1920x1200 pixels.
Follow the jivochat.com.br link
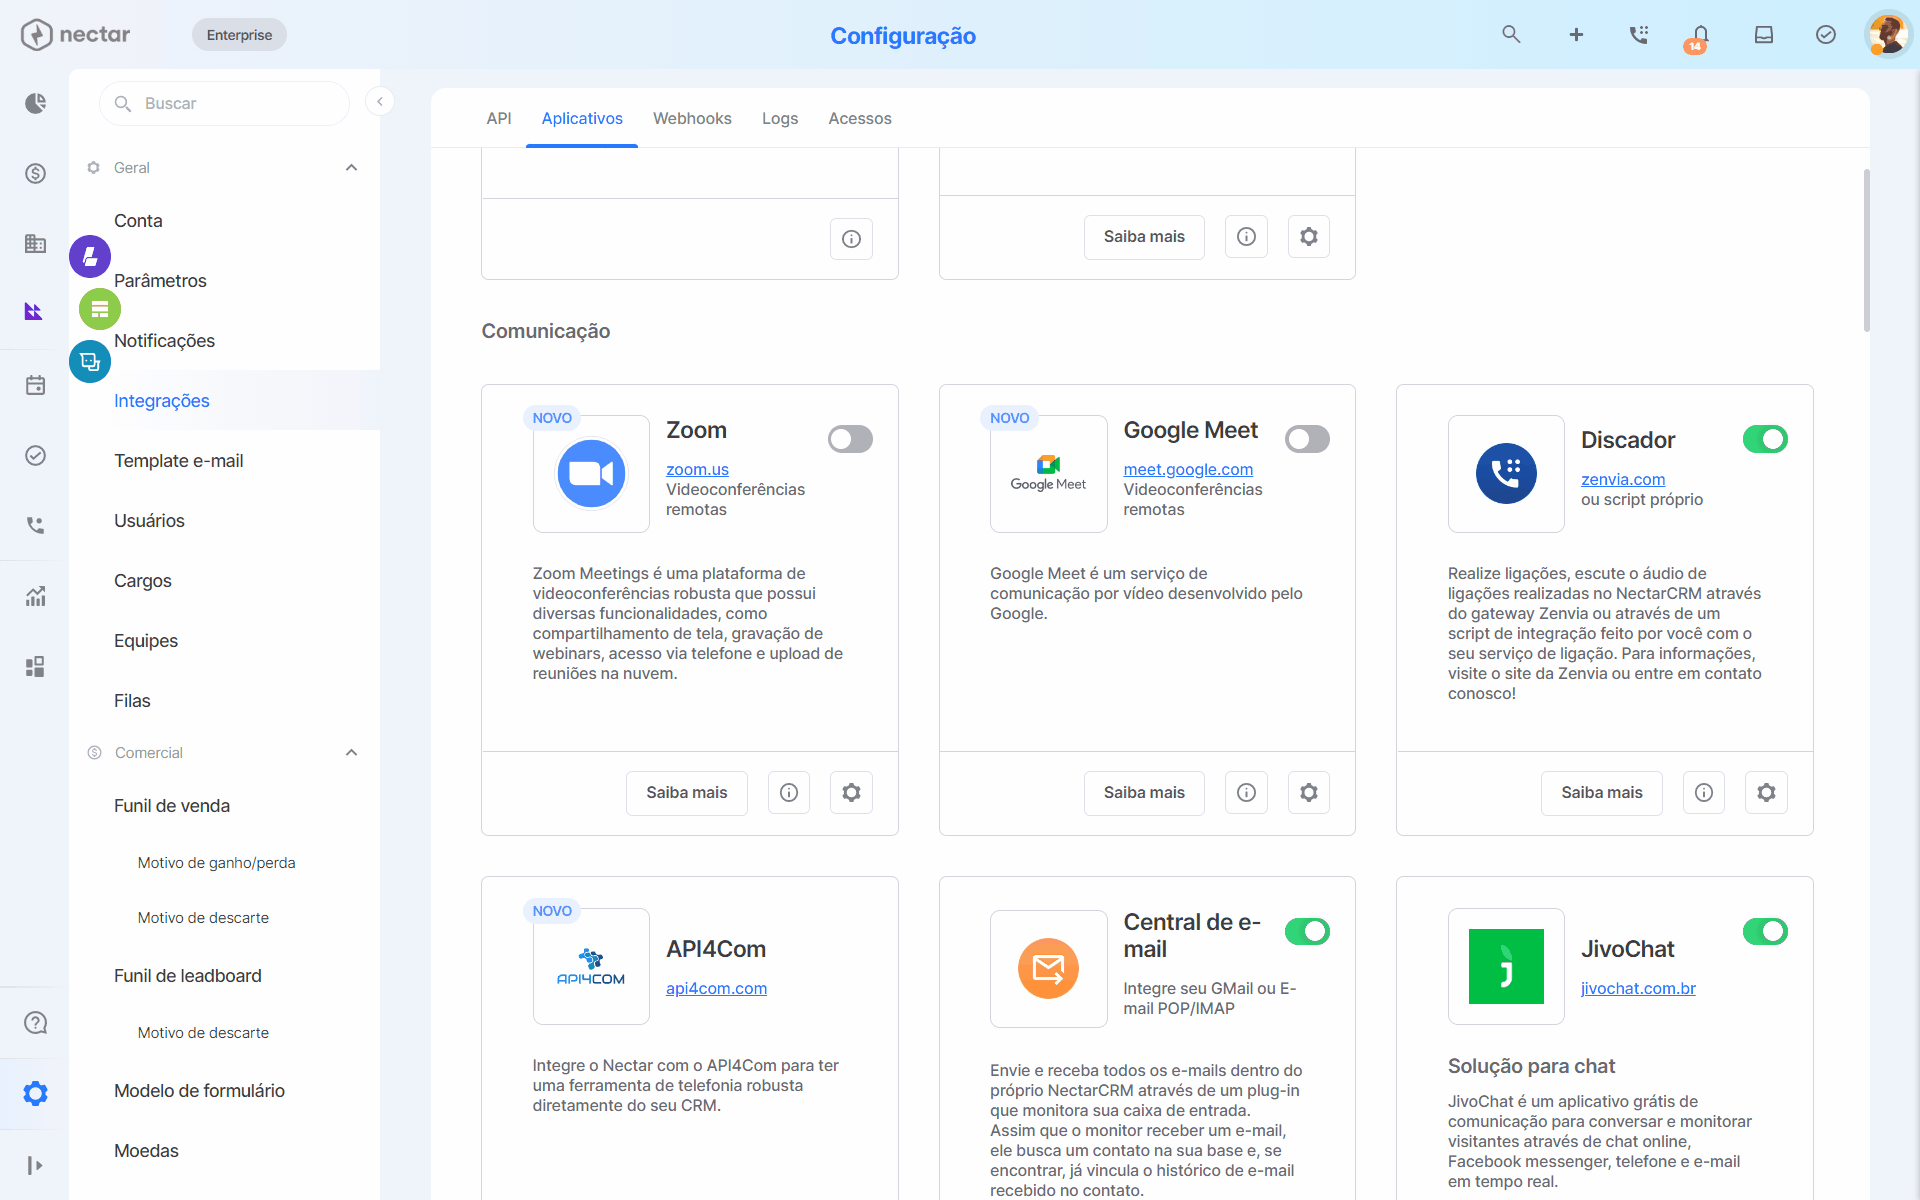click(1638, 988)
